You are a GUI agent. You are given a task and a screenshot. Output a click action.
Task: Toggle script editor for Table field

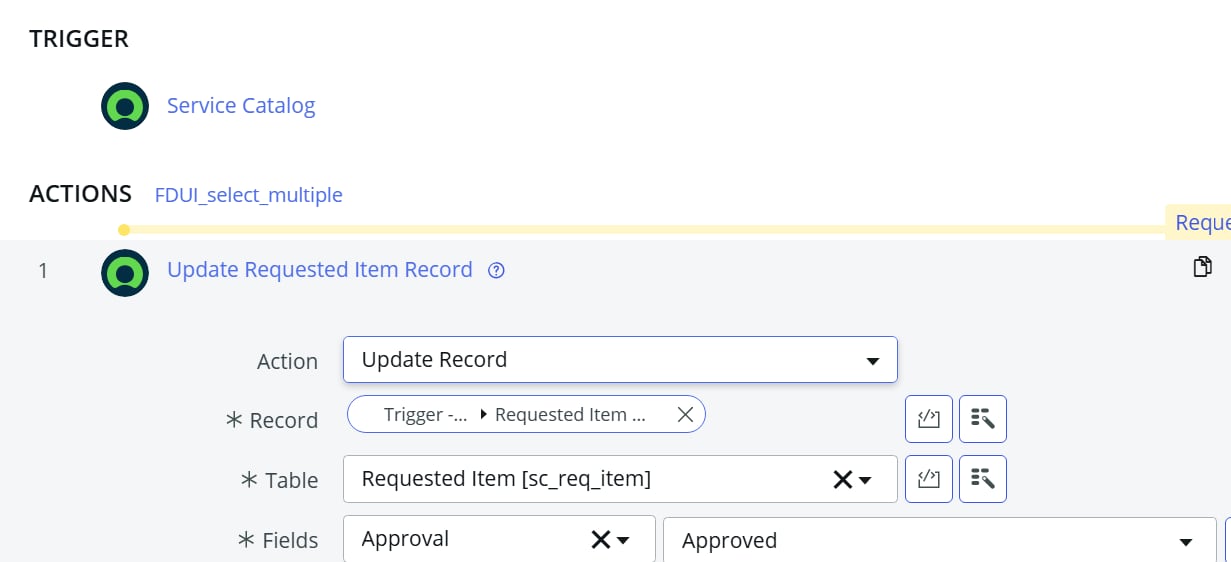click(929, 479)
